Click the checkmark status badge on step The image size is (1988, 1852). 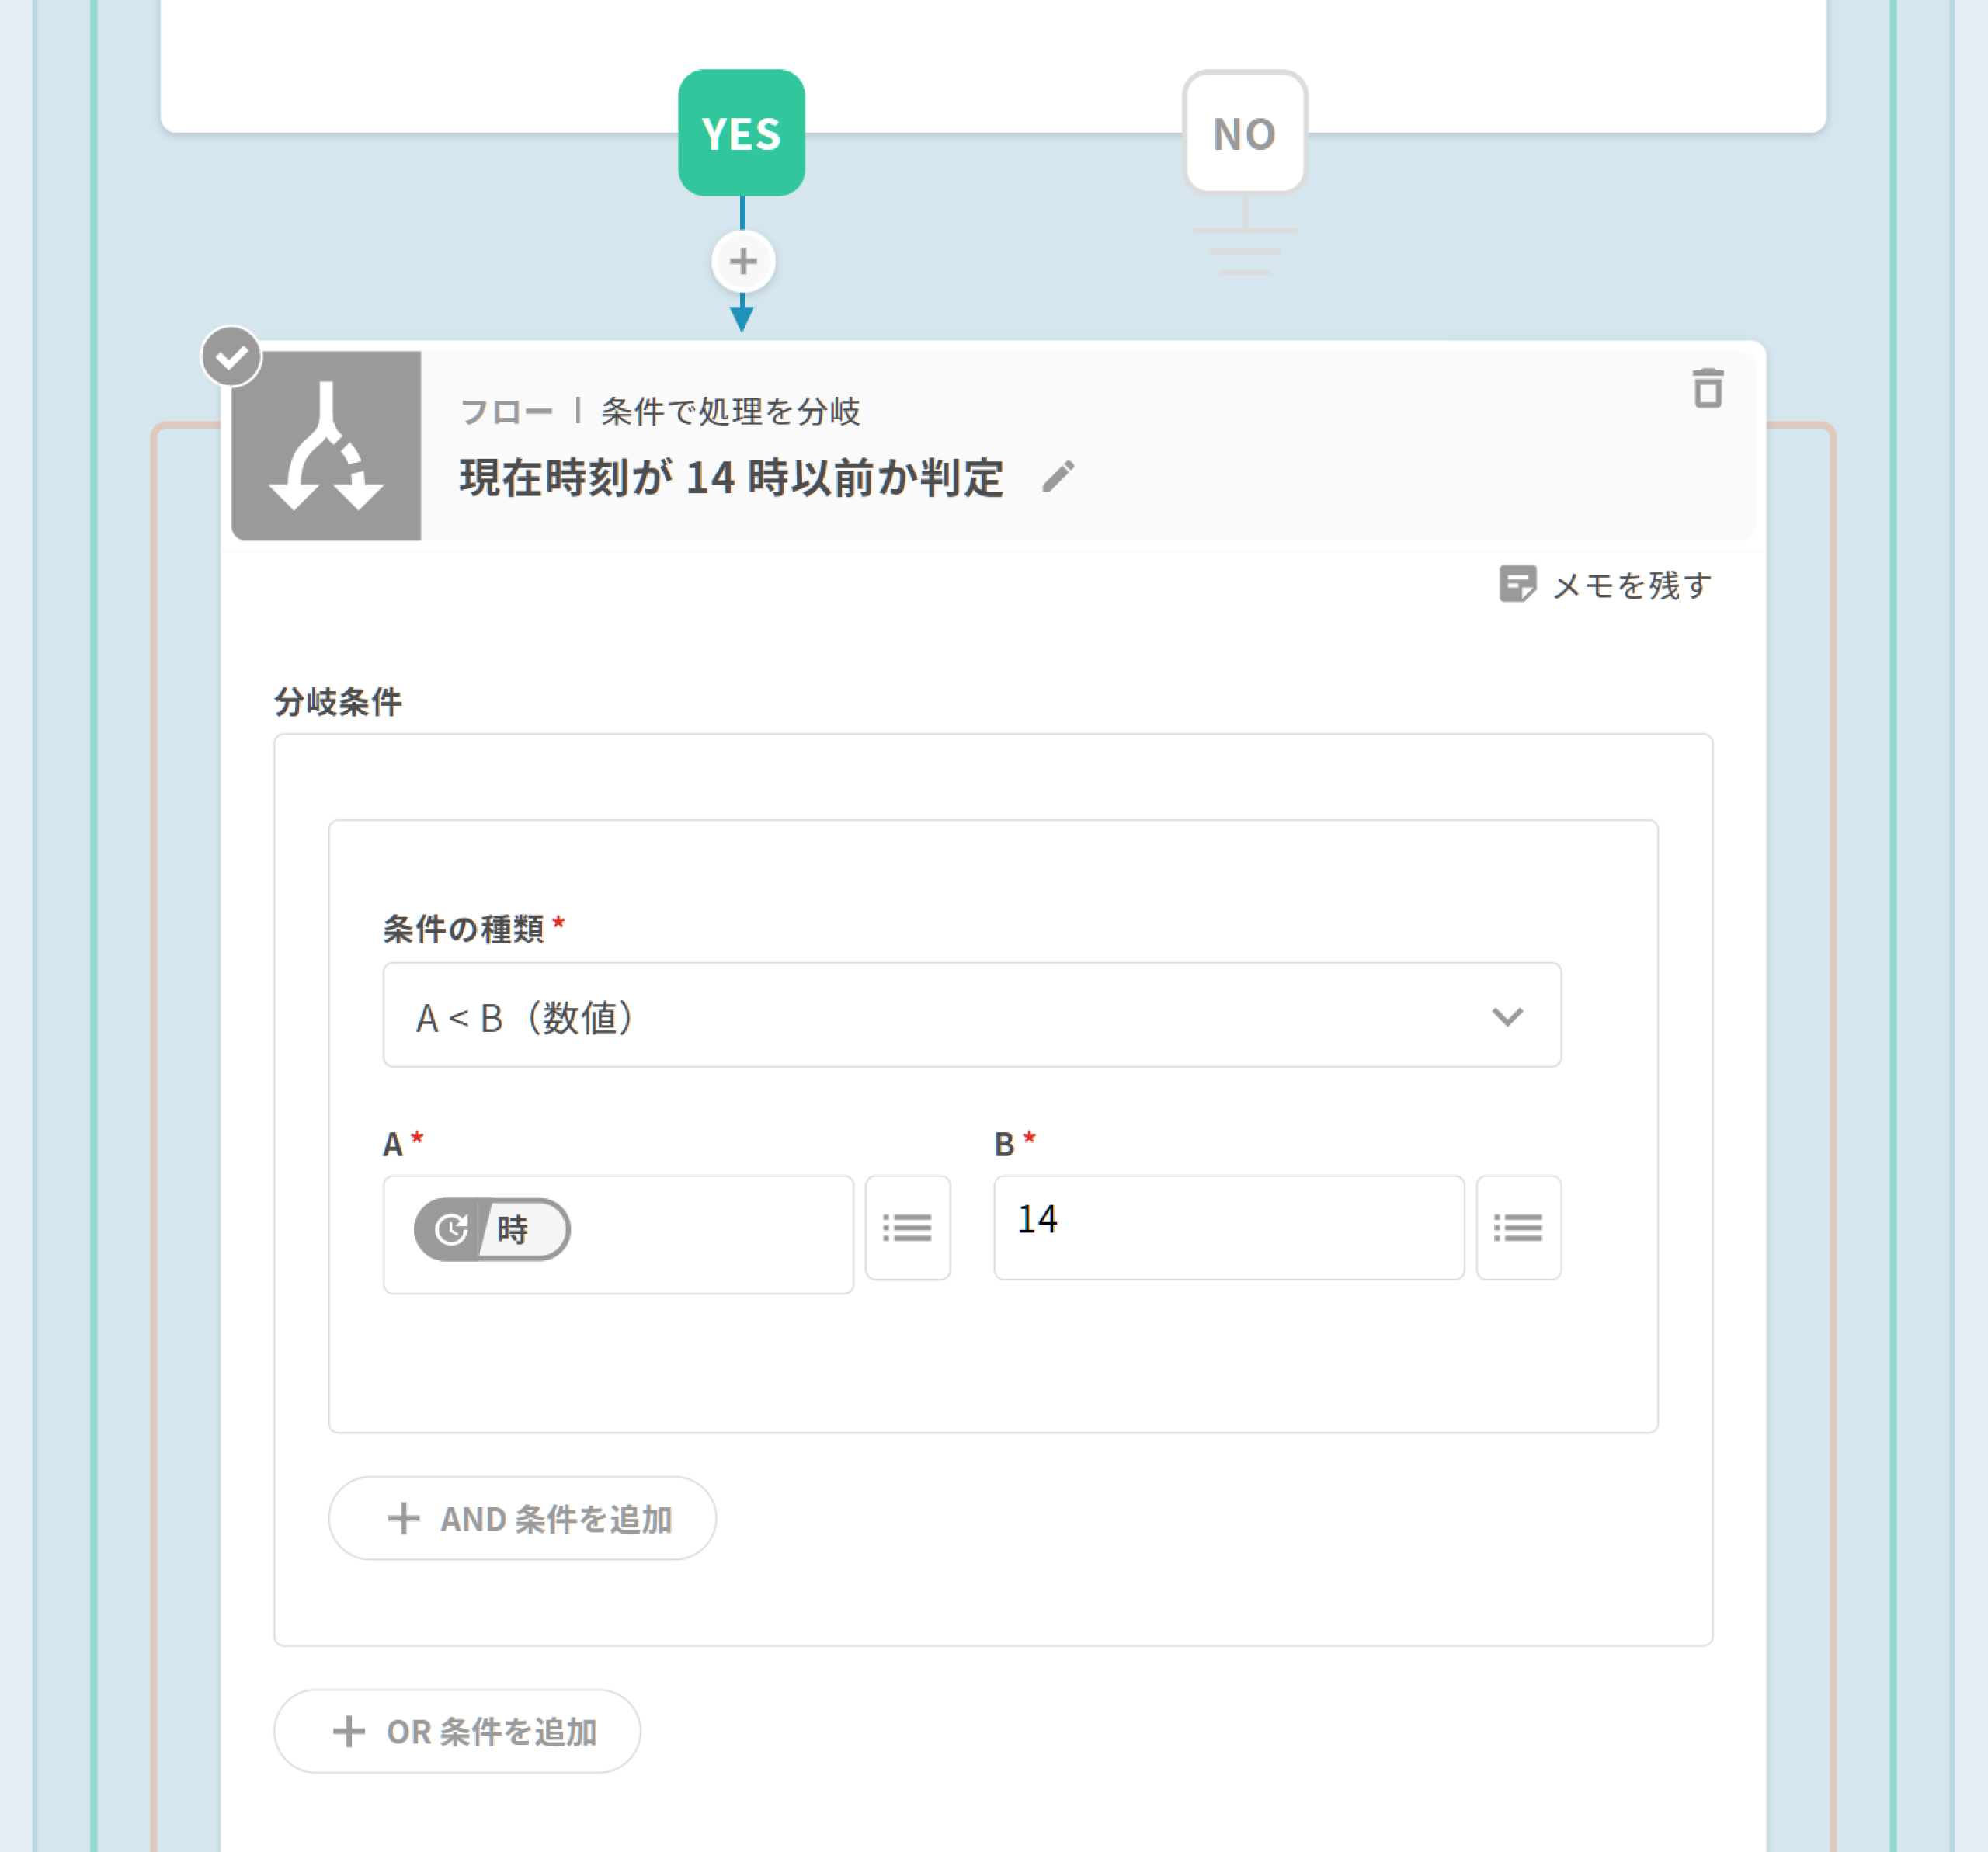click(231, 356)
